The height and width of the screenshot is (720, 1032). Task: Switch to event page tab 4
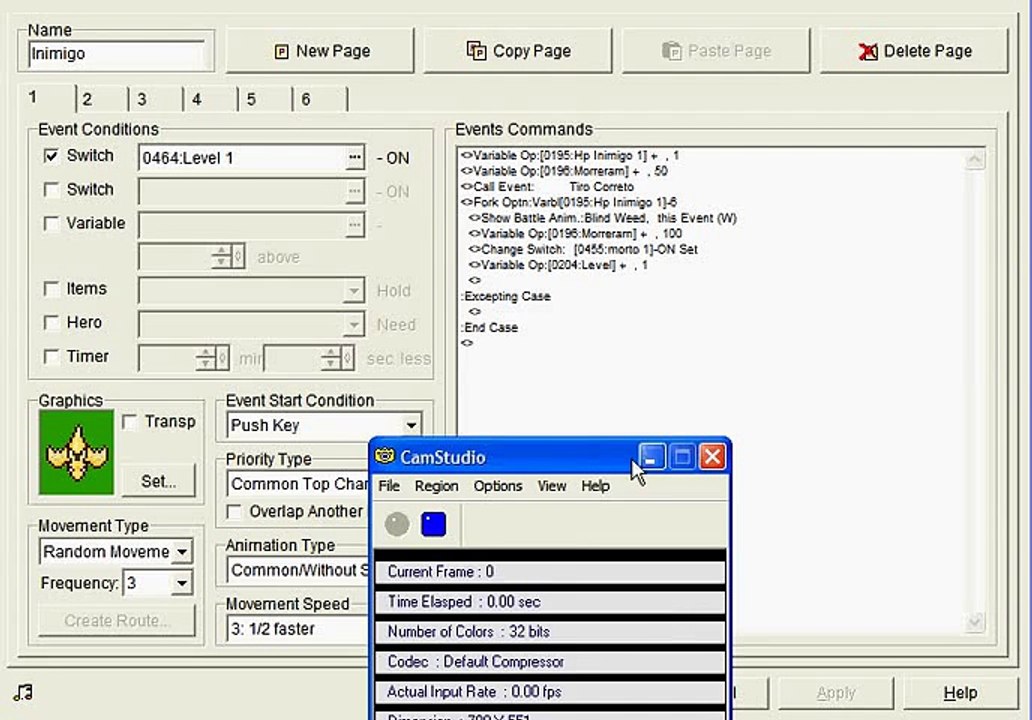[211, 99]
